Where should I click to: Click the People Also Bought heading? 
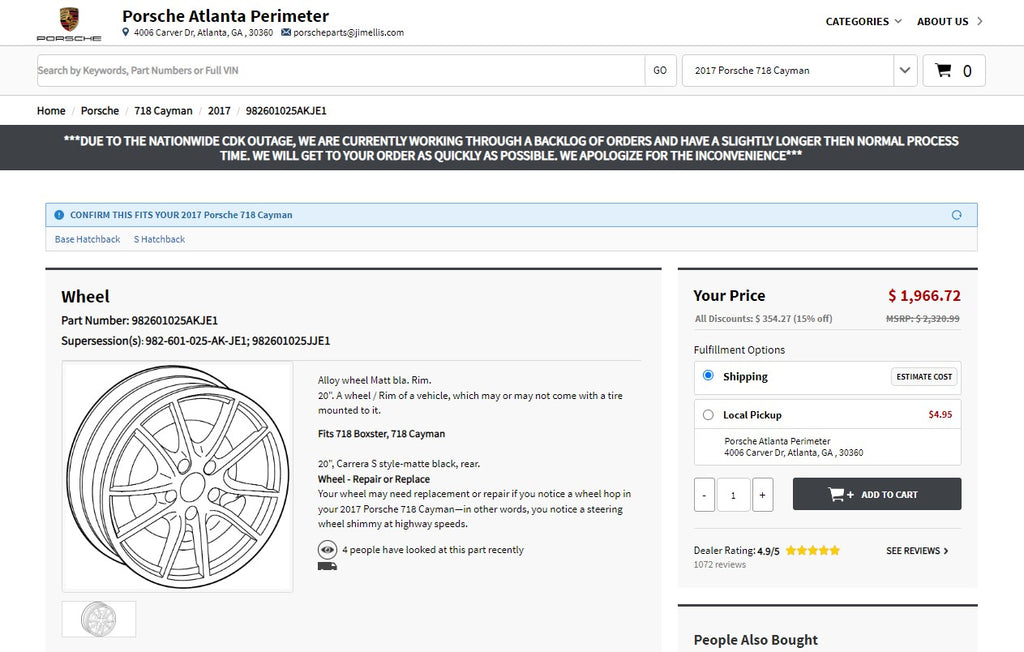pyautogui.click(x=756, y=640)
